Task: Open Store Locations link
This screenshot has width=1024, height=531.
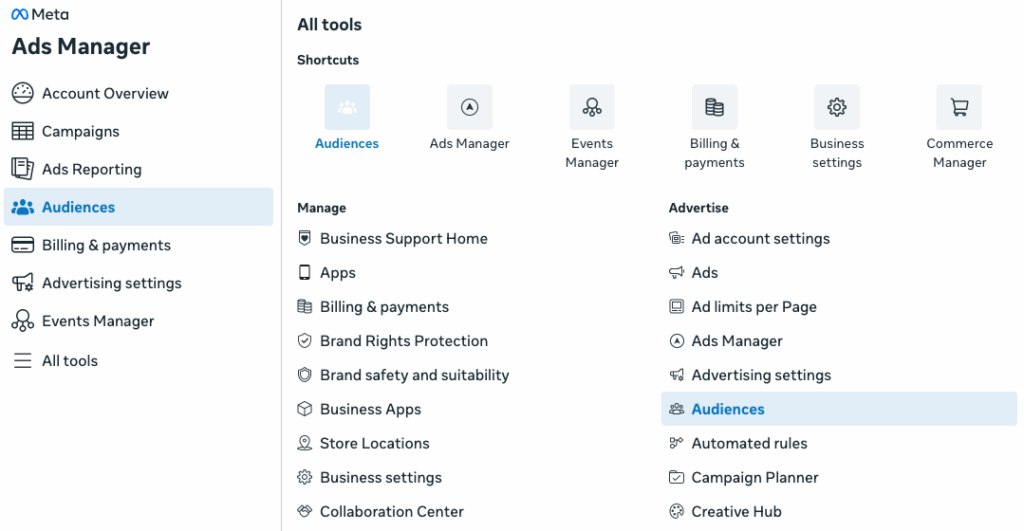Action: (x=374, y=443)
